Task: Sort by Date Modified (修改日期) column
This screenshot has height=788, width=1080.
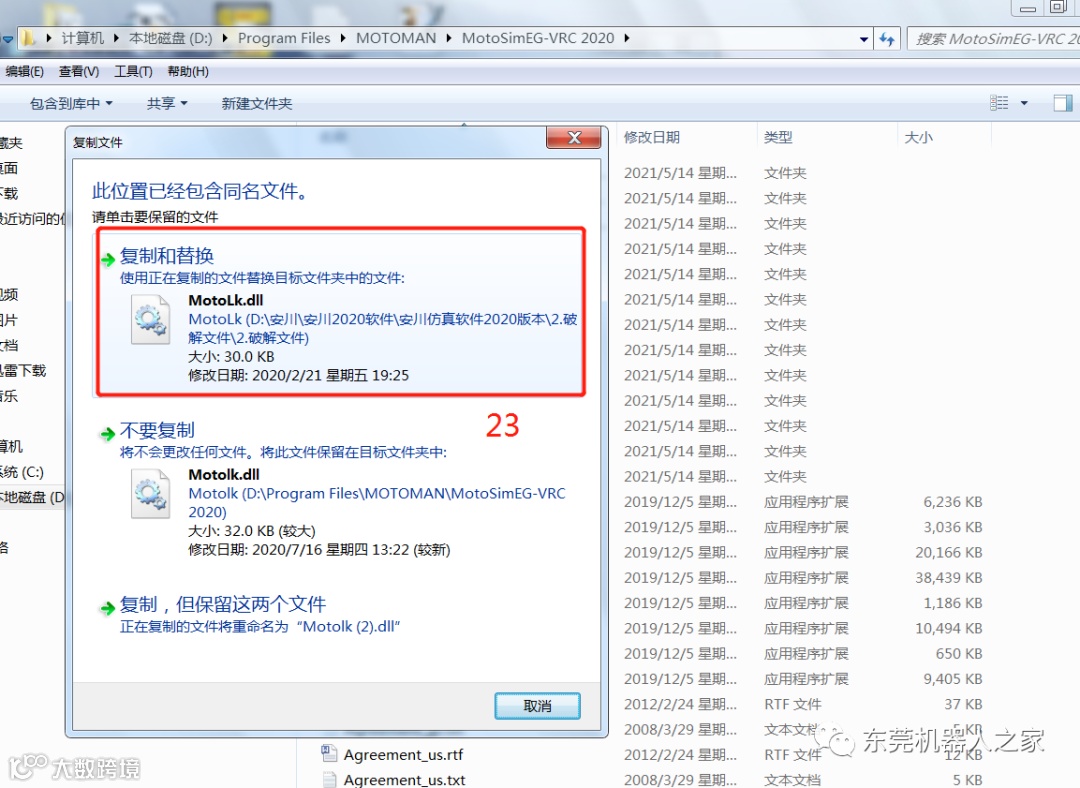Action: coord(652,137)
